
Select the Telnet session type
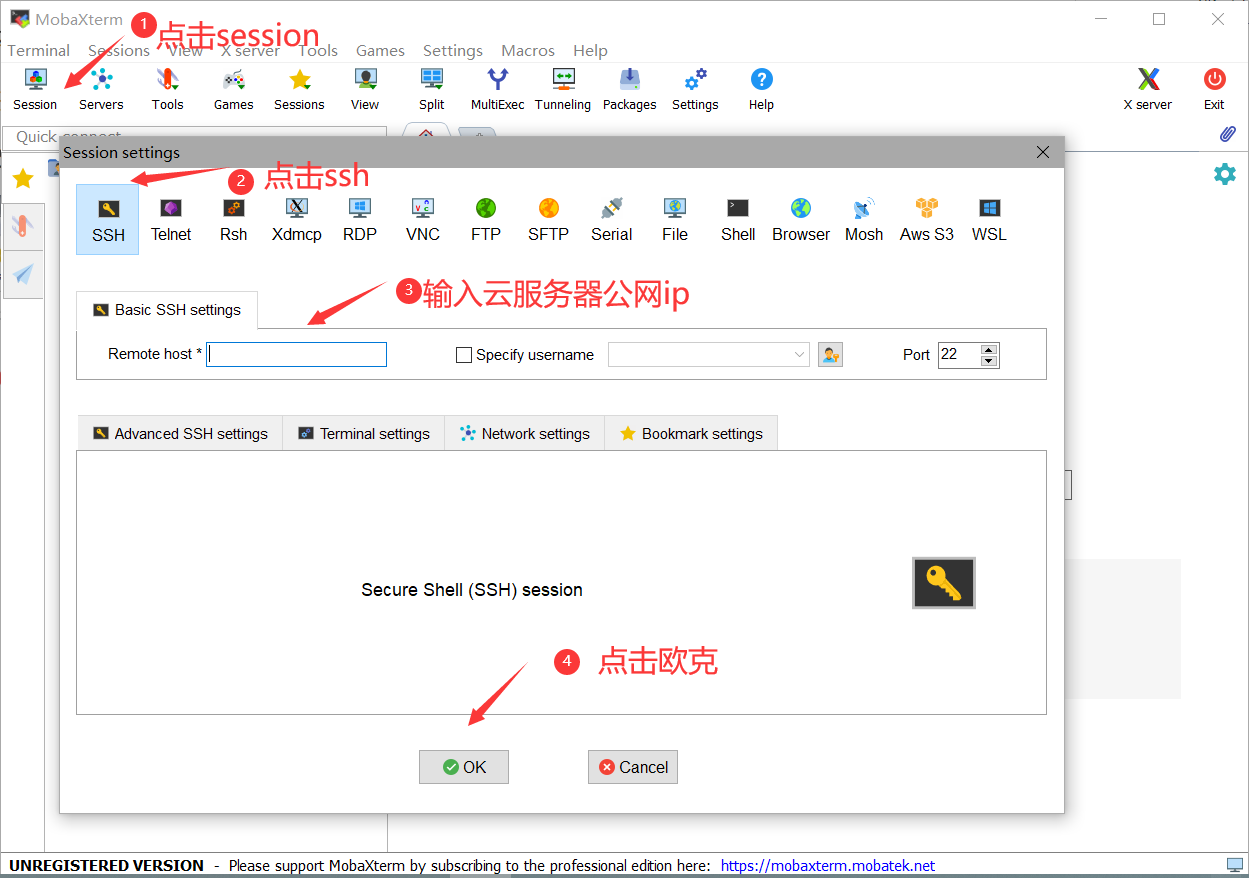click(x=171, y=219)
